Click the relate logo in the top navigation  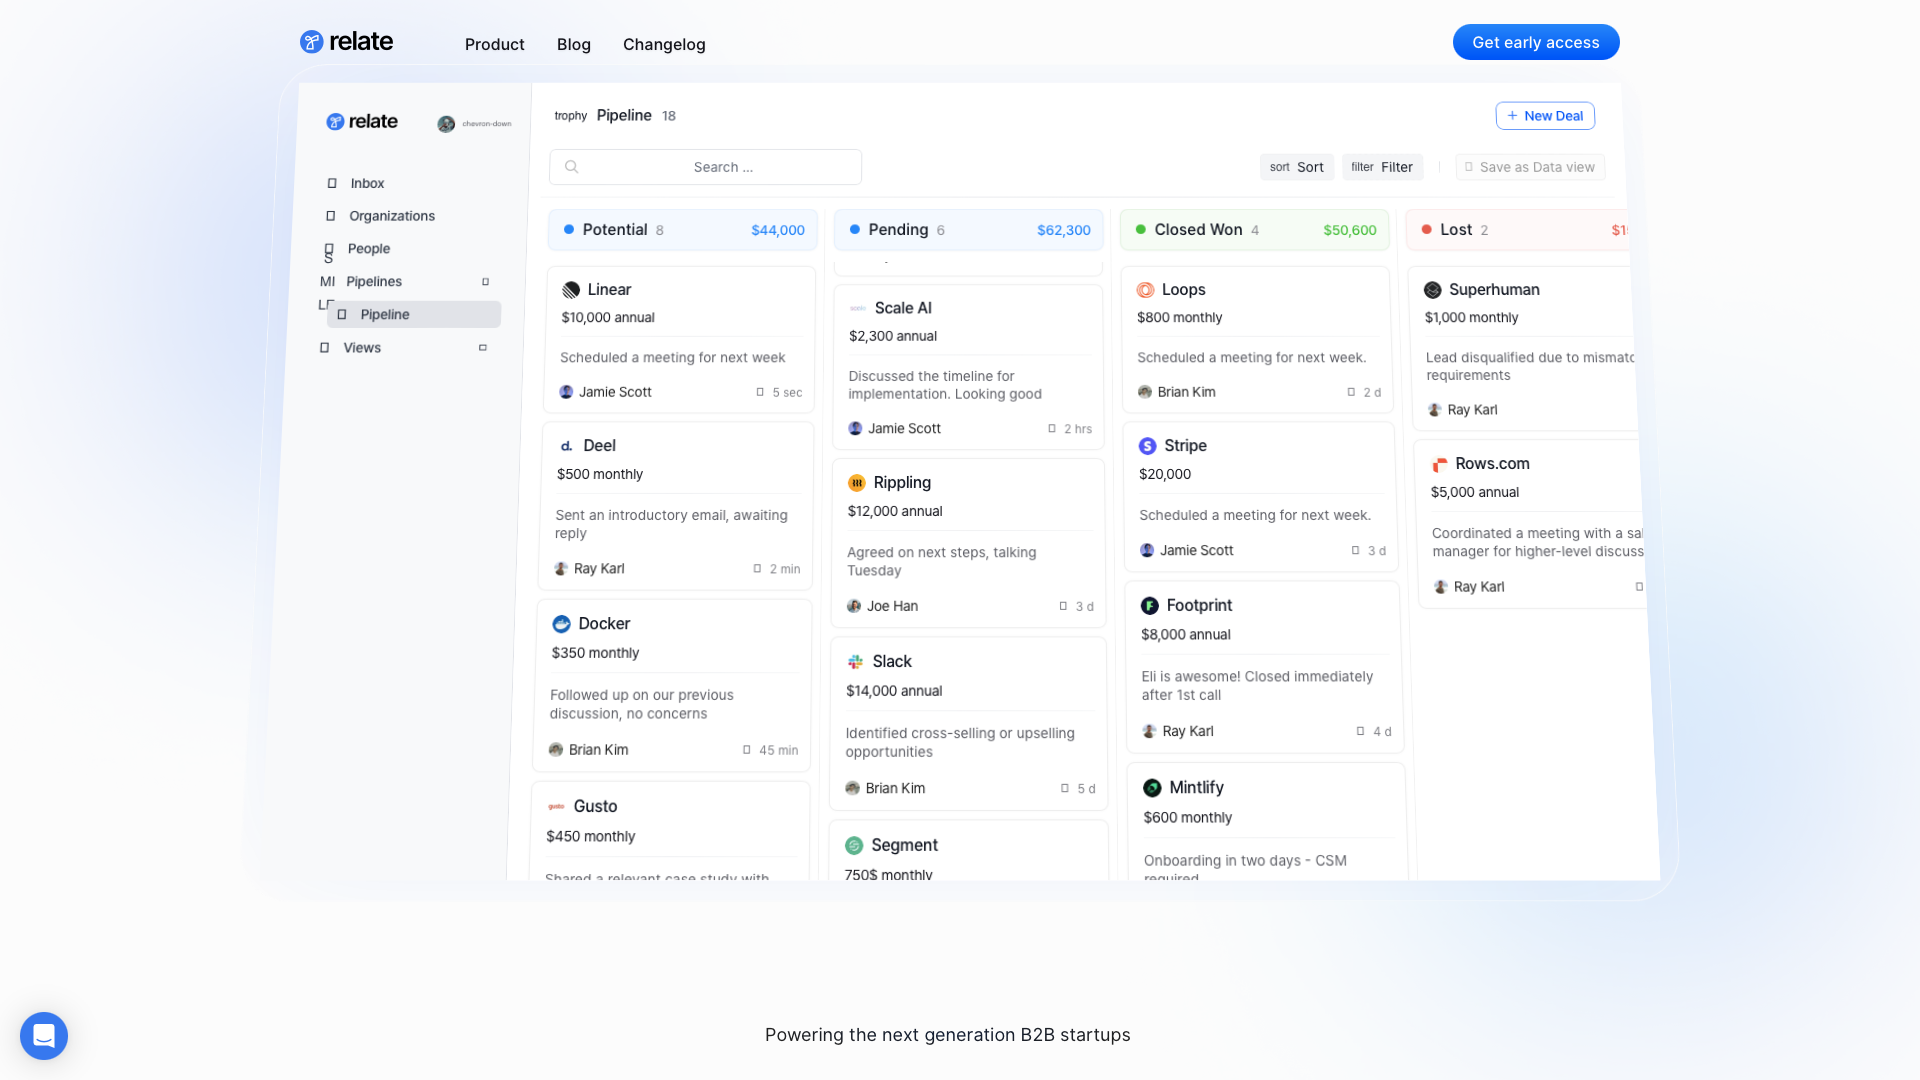pos(346,42)
